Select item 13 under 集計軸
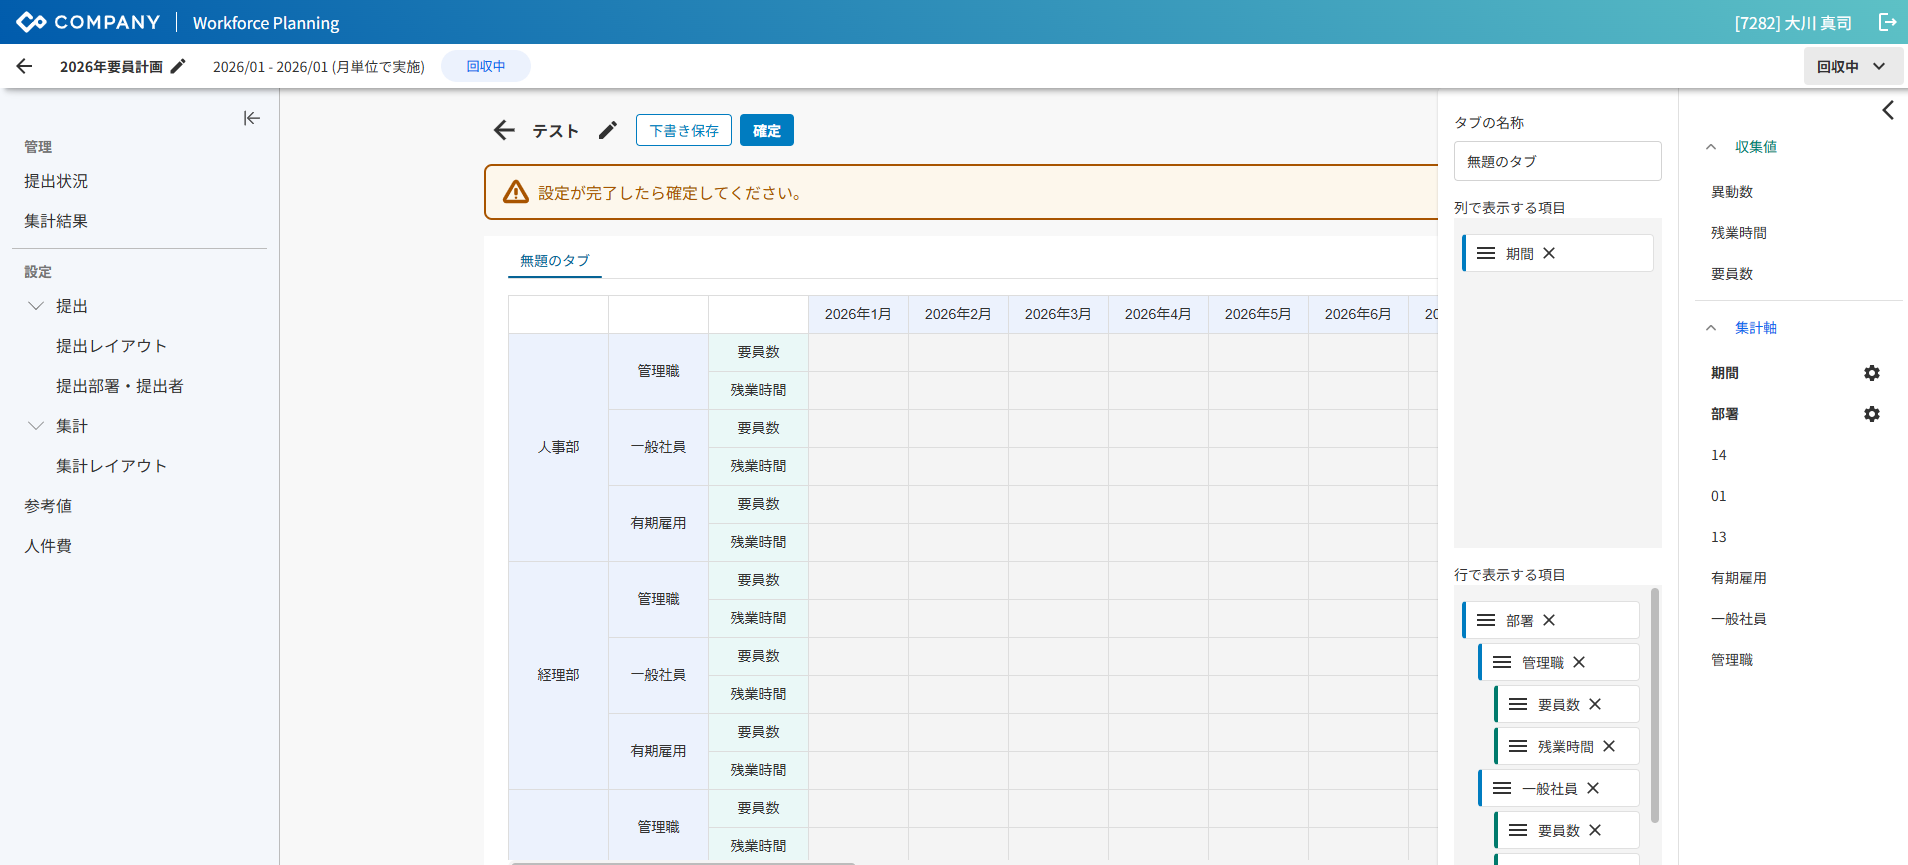This screenshot has width=1908, height=865. coord(1719,537)
